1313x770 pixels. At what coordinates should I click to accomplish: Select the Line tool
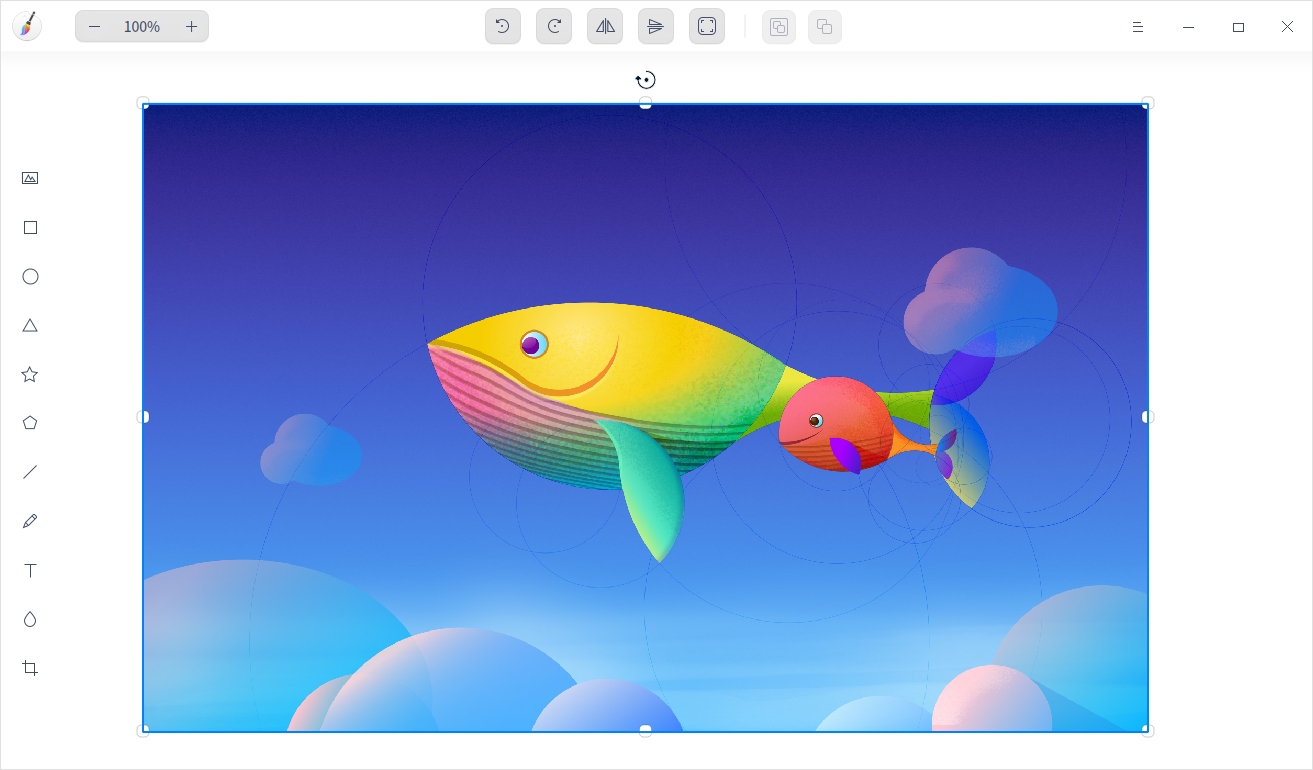click(x=30, y=472)
